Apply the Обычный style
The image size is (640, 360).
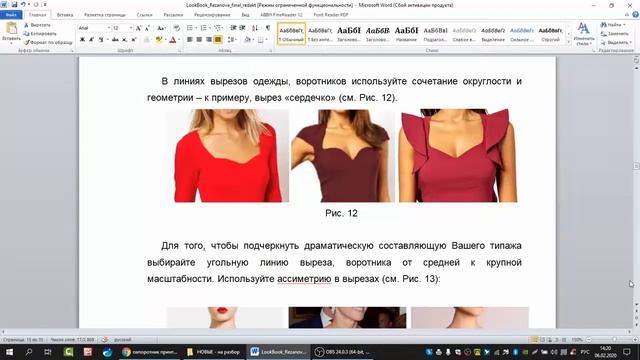291,33
